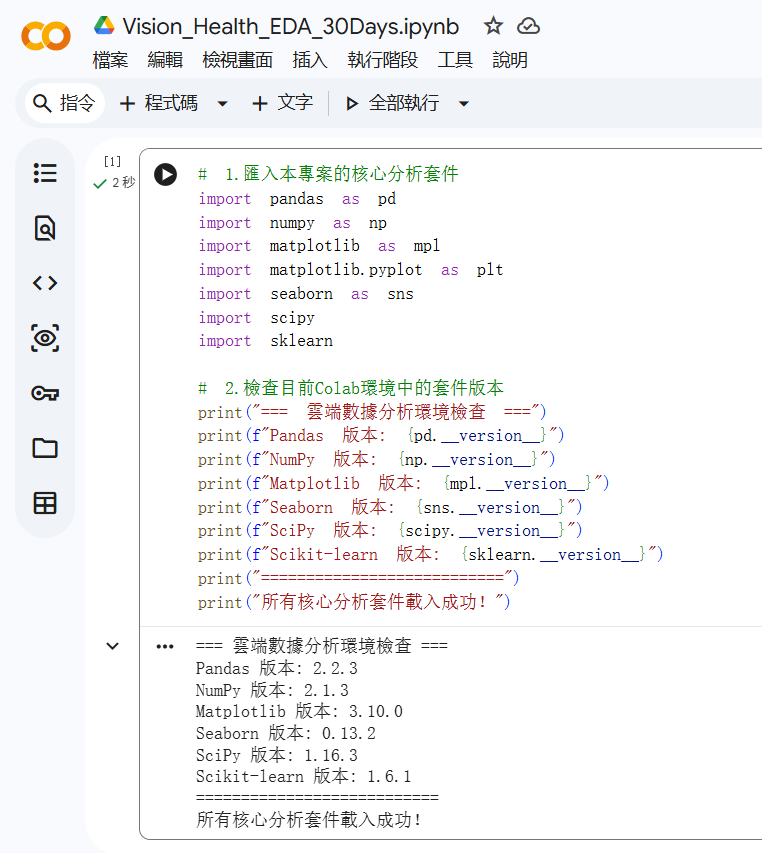Click output NumPy 版本: 2.1.3
This screenshot has height=853, width=762.
click(272, 690)
